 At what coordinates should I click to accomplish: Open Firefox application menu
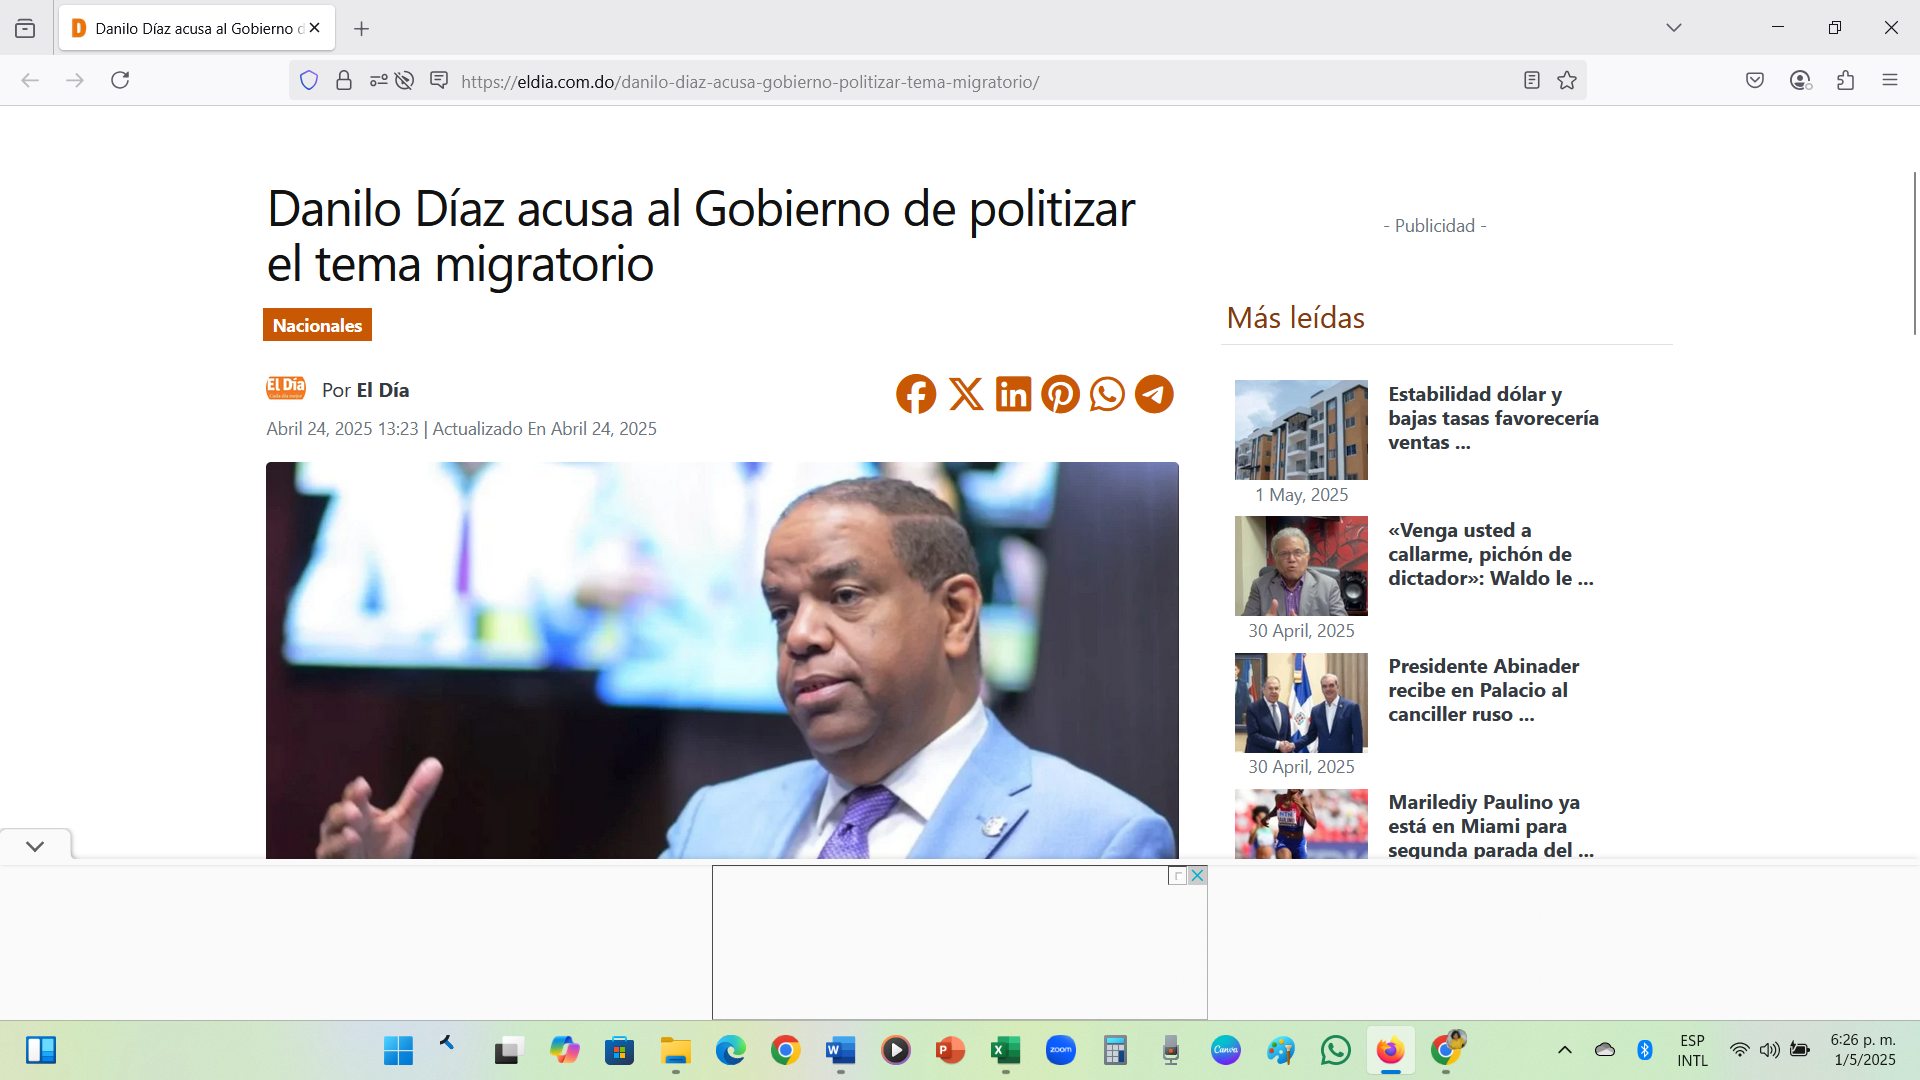[1890, 80]
